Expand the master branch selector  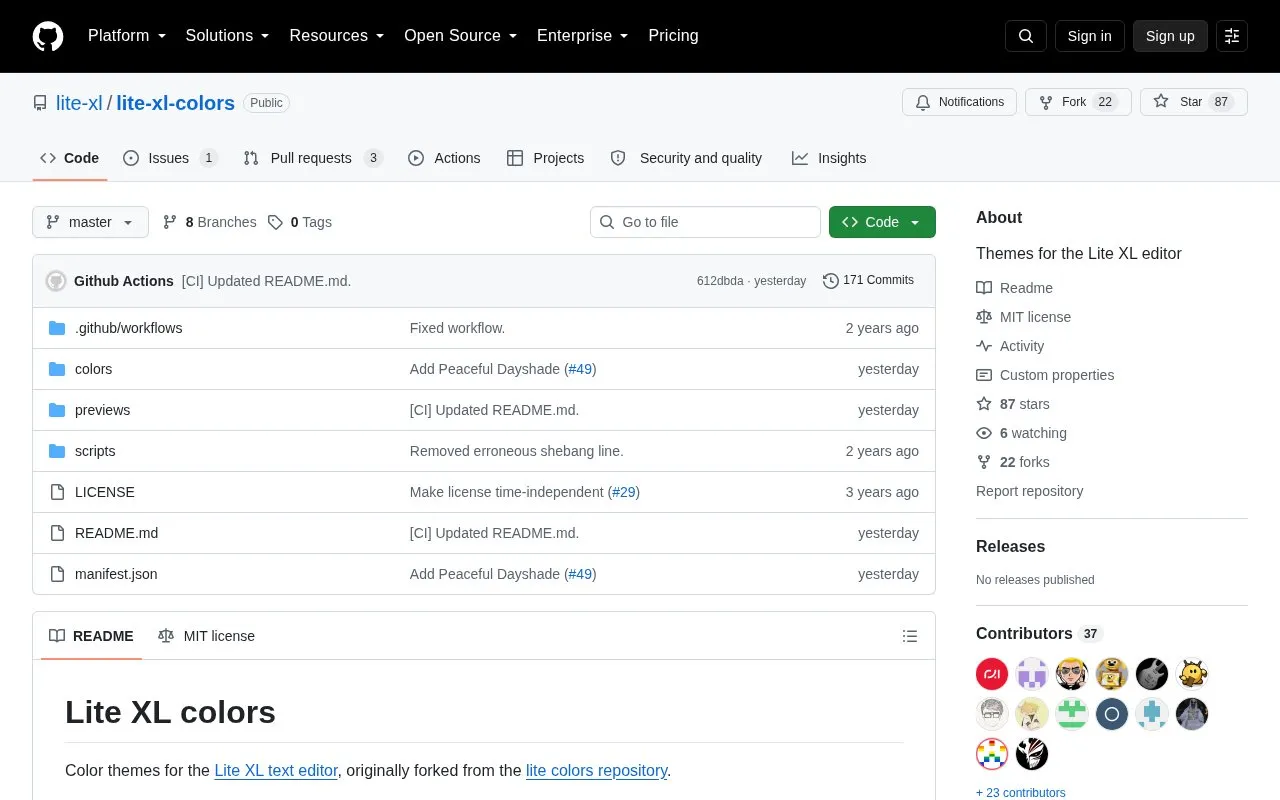[90, 222]
